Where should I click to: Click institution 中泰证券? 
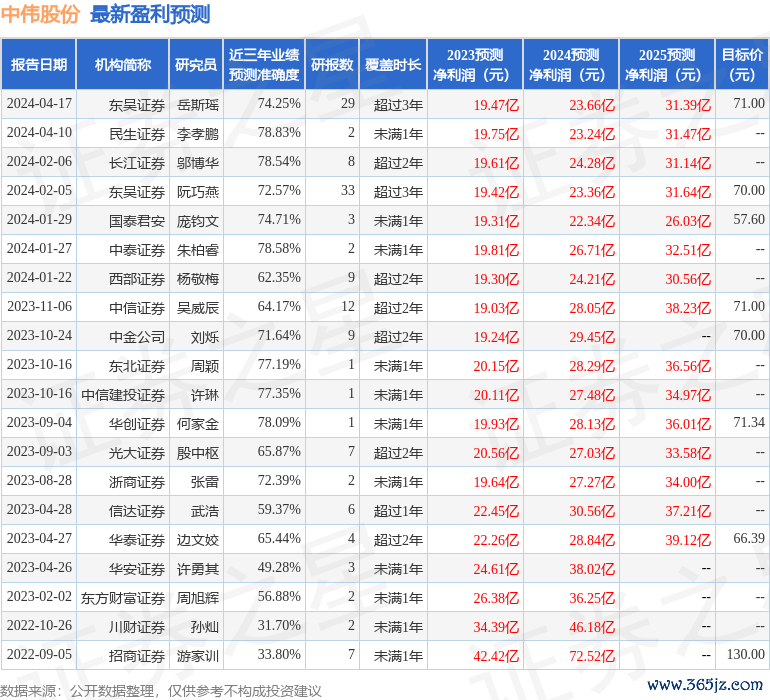pos(137,250)
